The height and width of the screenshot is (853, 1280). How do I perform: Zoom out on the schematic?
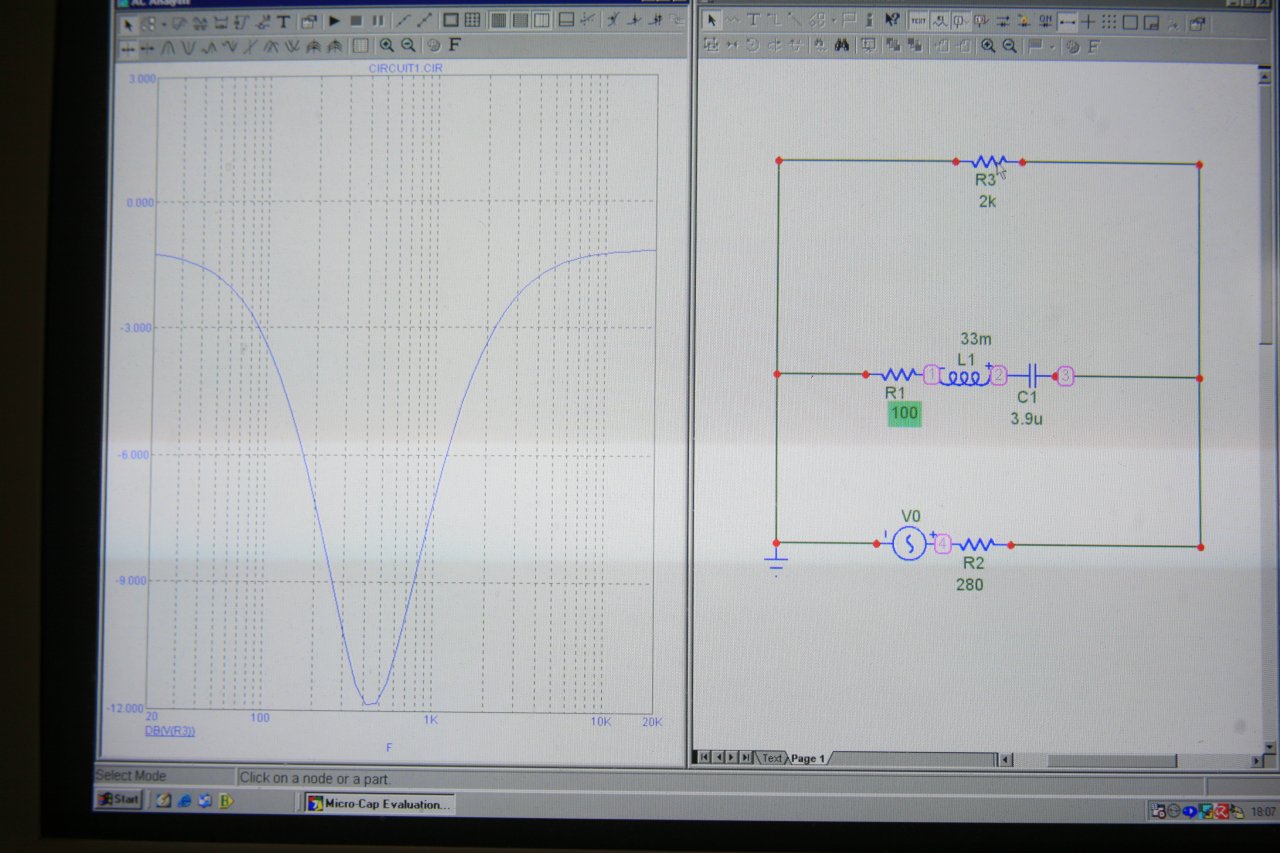coord(1009,45)
